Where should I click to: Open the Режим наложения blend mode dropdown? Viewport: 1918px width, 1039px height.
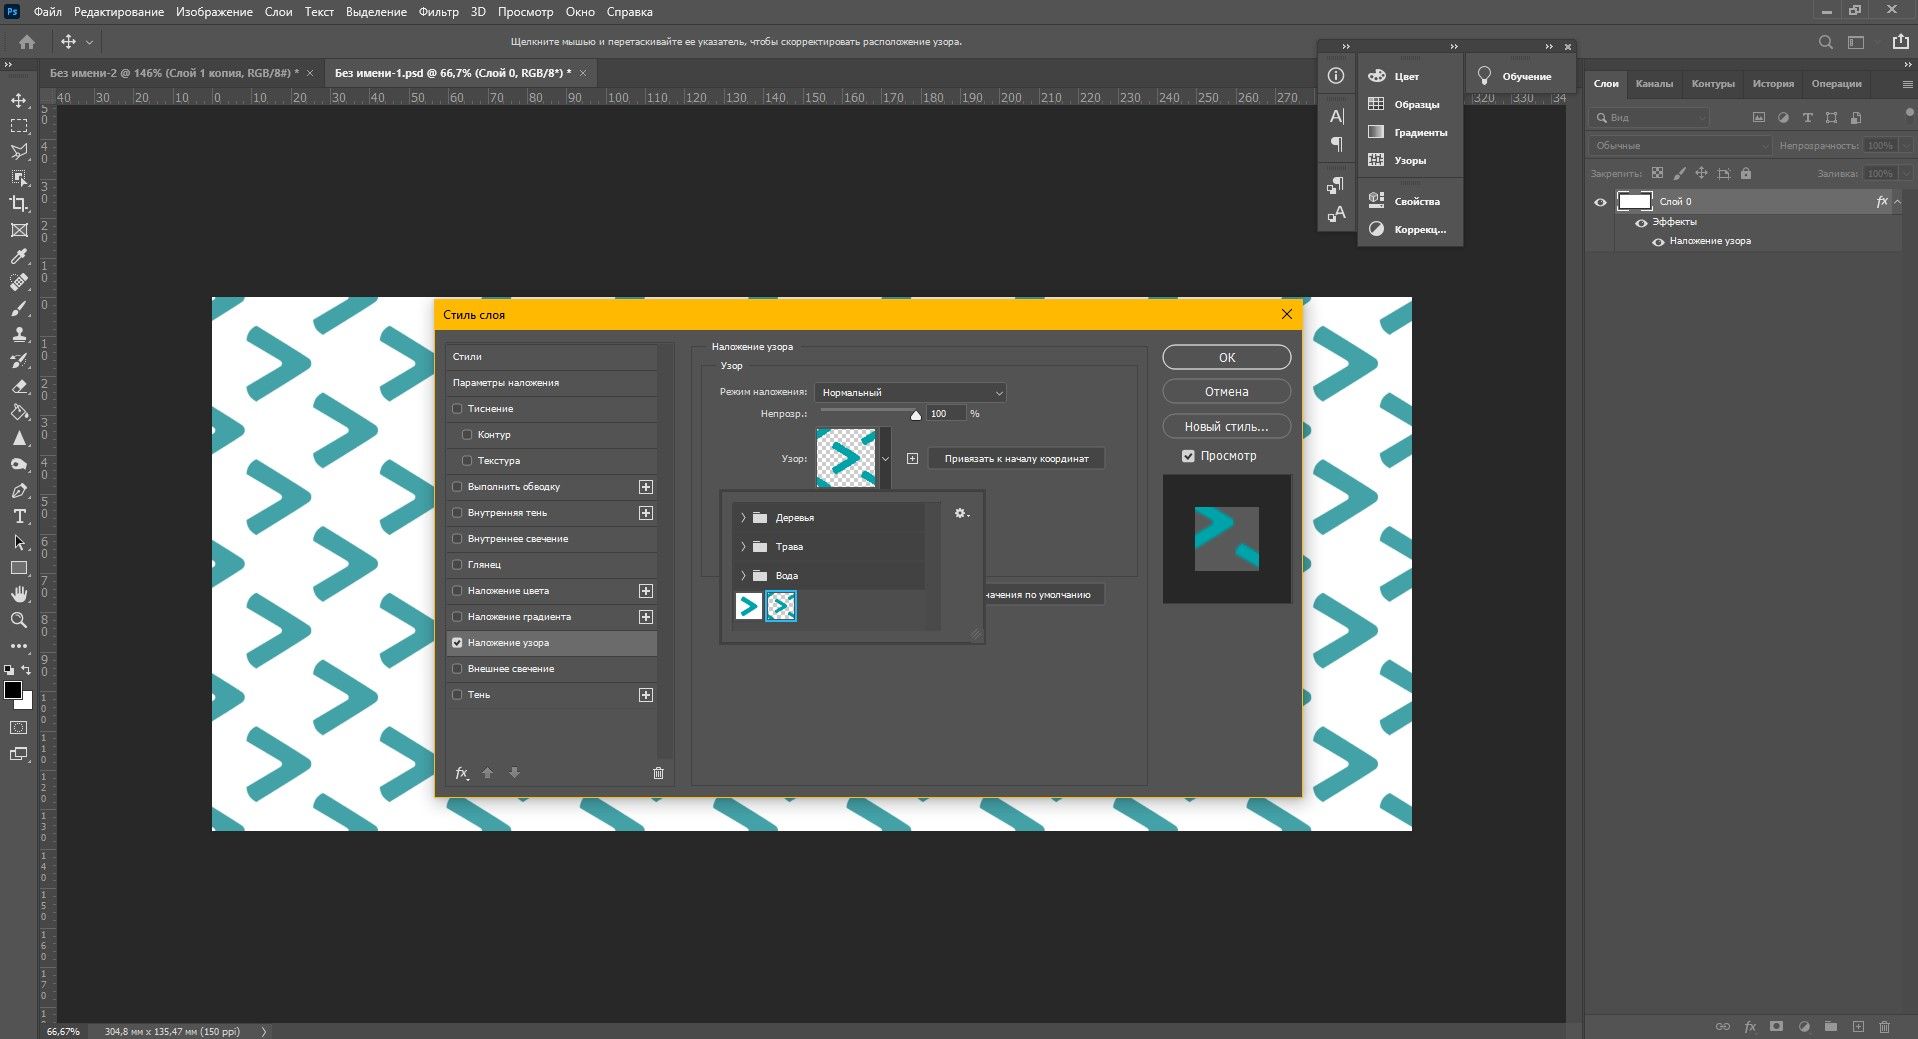click(910, 393)
